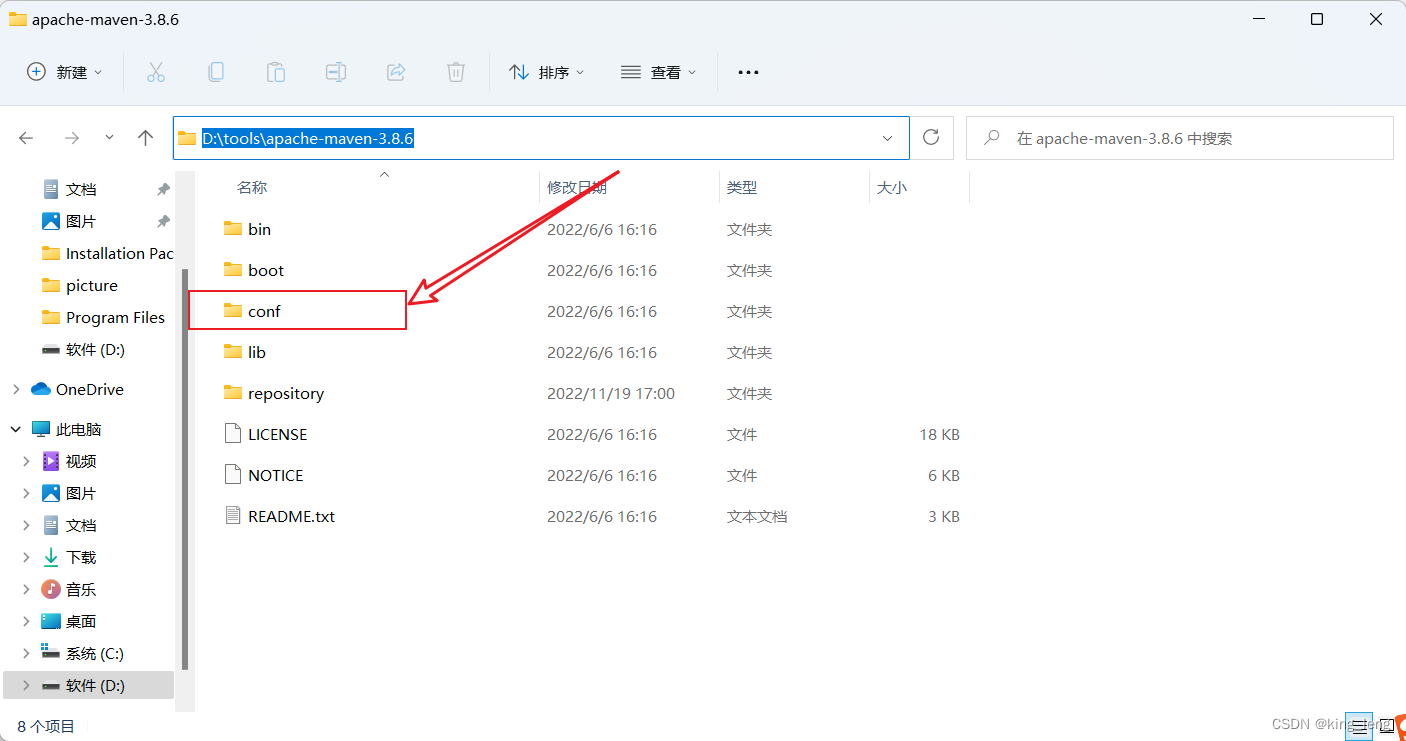Sort by the 大小 column header
Image resolution: width=1406 pixels, height=741 pixels.
[892, 187]
